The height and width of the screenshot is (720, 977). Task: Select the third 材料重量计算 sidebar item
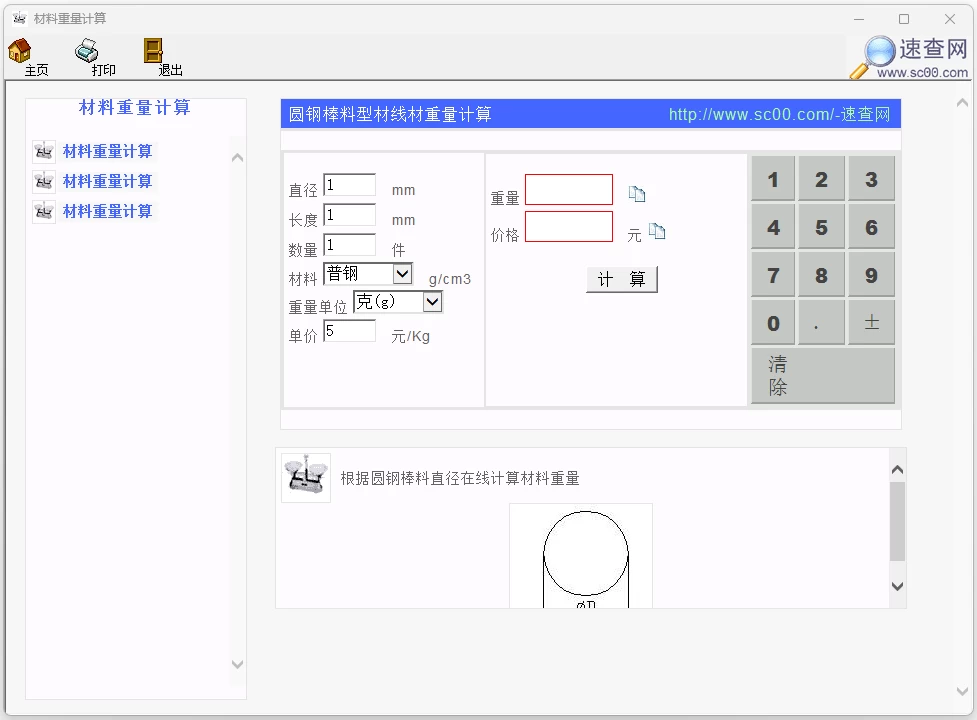(107, 211)
